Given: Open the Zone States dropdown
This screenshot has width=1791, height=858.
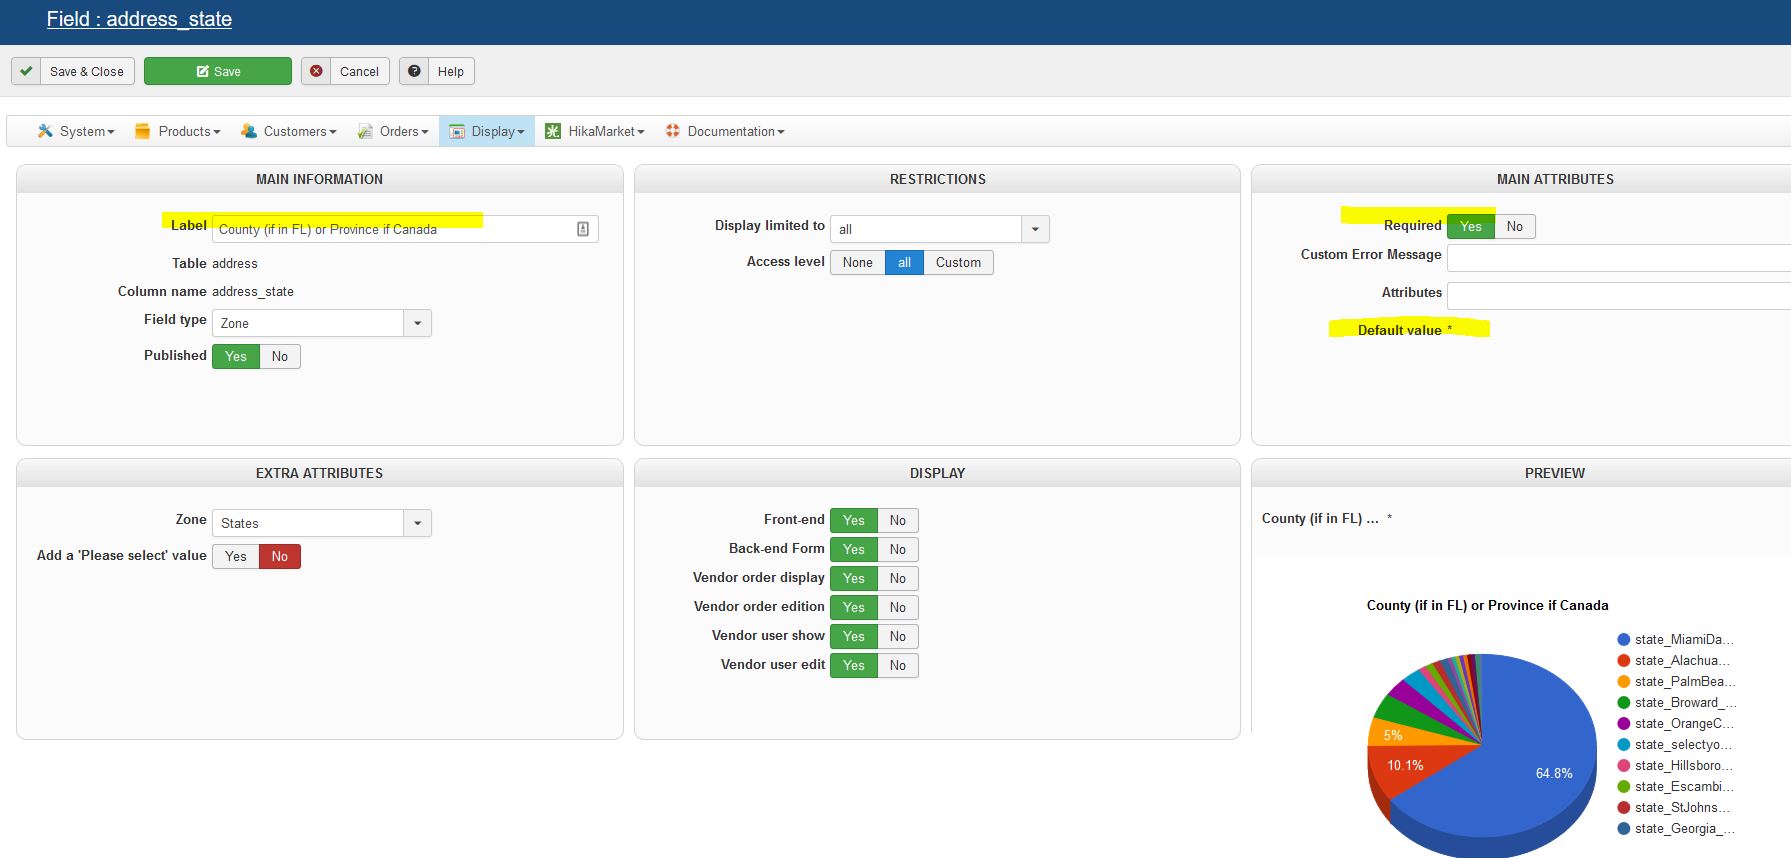Looking at the screenshot, I should (322, 523).
